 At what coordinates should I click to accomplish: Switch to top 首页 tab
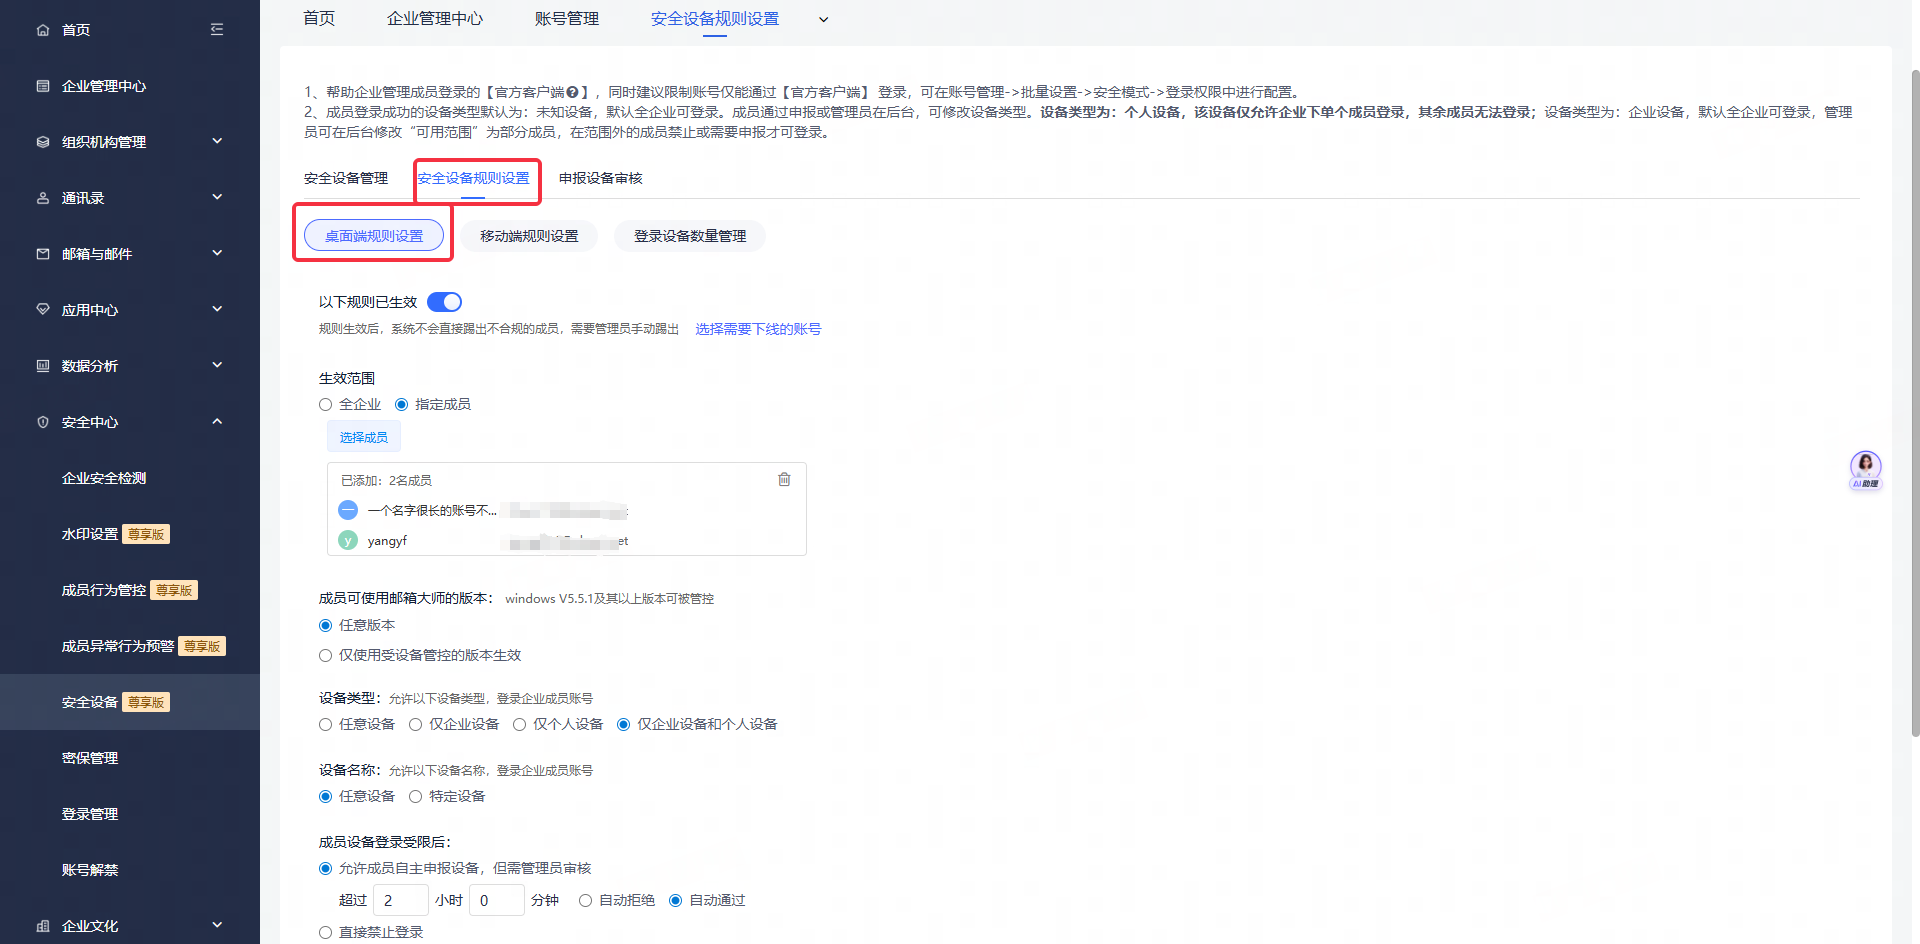pos(319,18)
